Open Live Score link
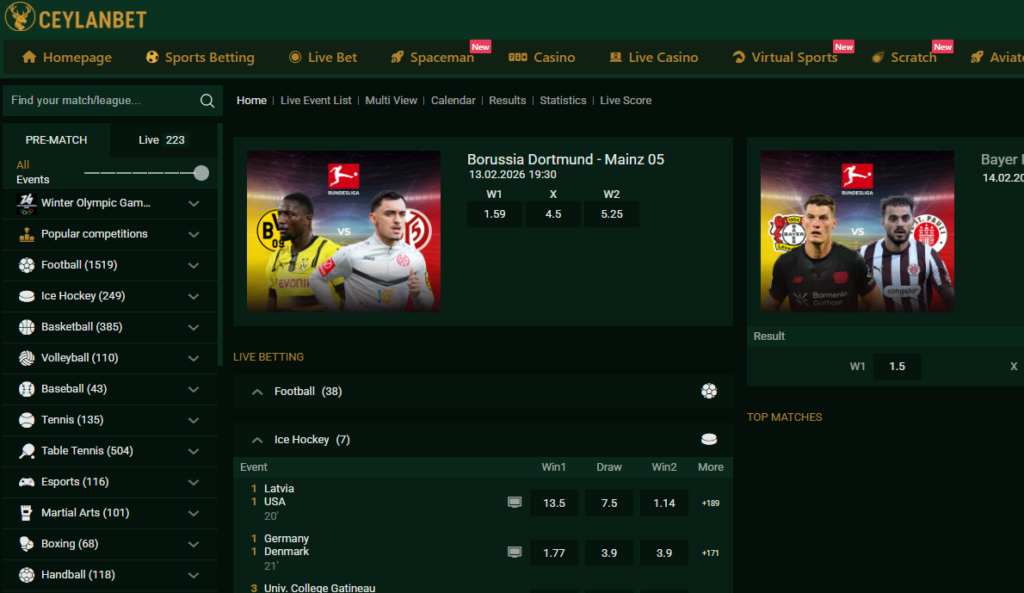 625,101
